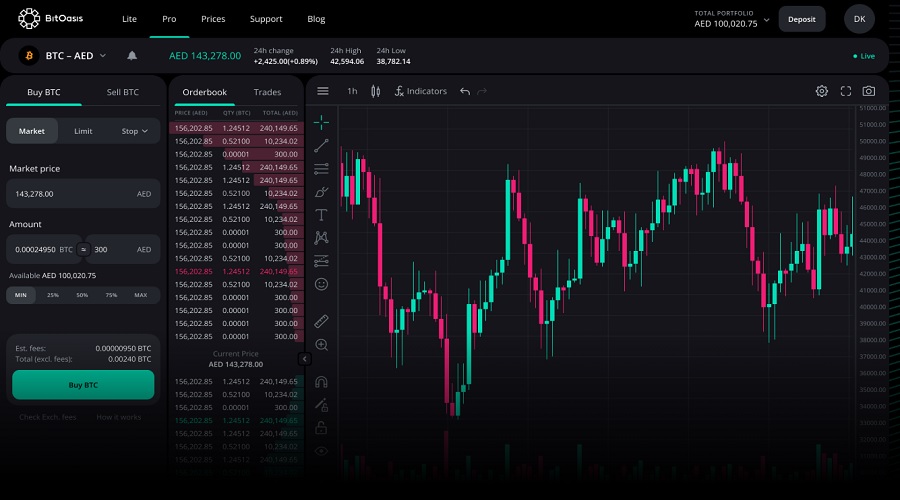
Task: Select the text annotation tool
Action: (321, 215)
